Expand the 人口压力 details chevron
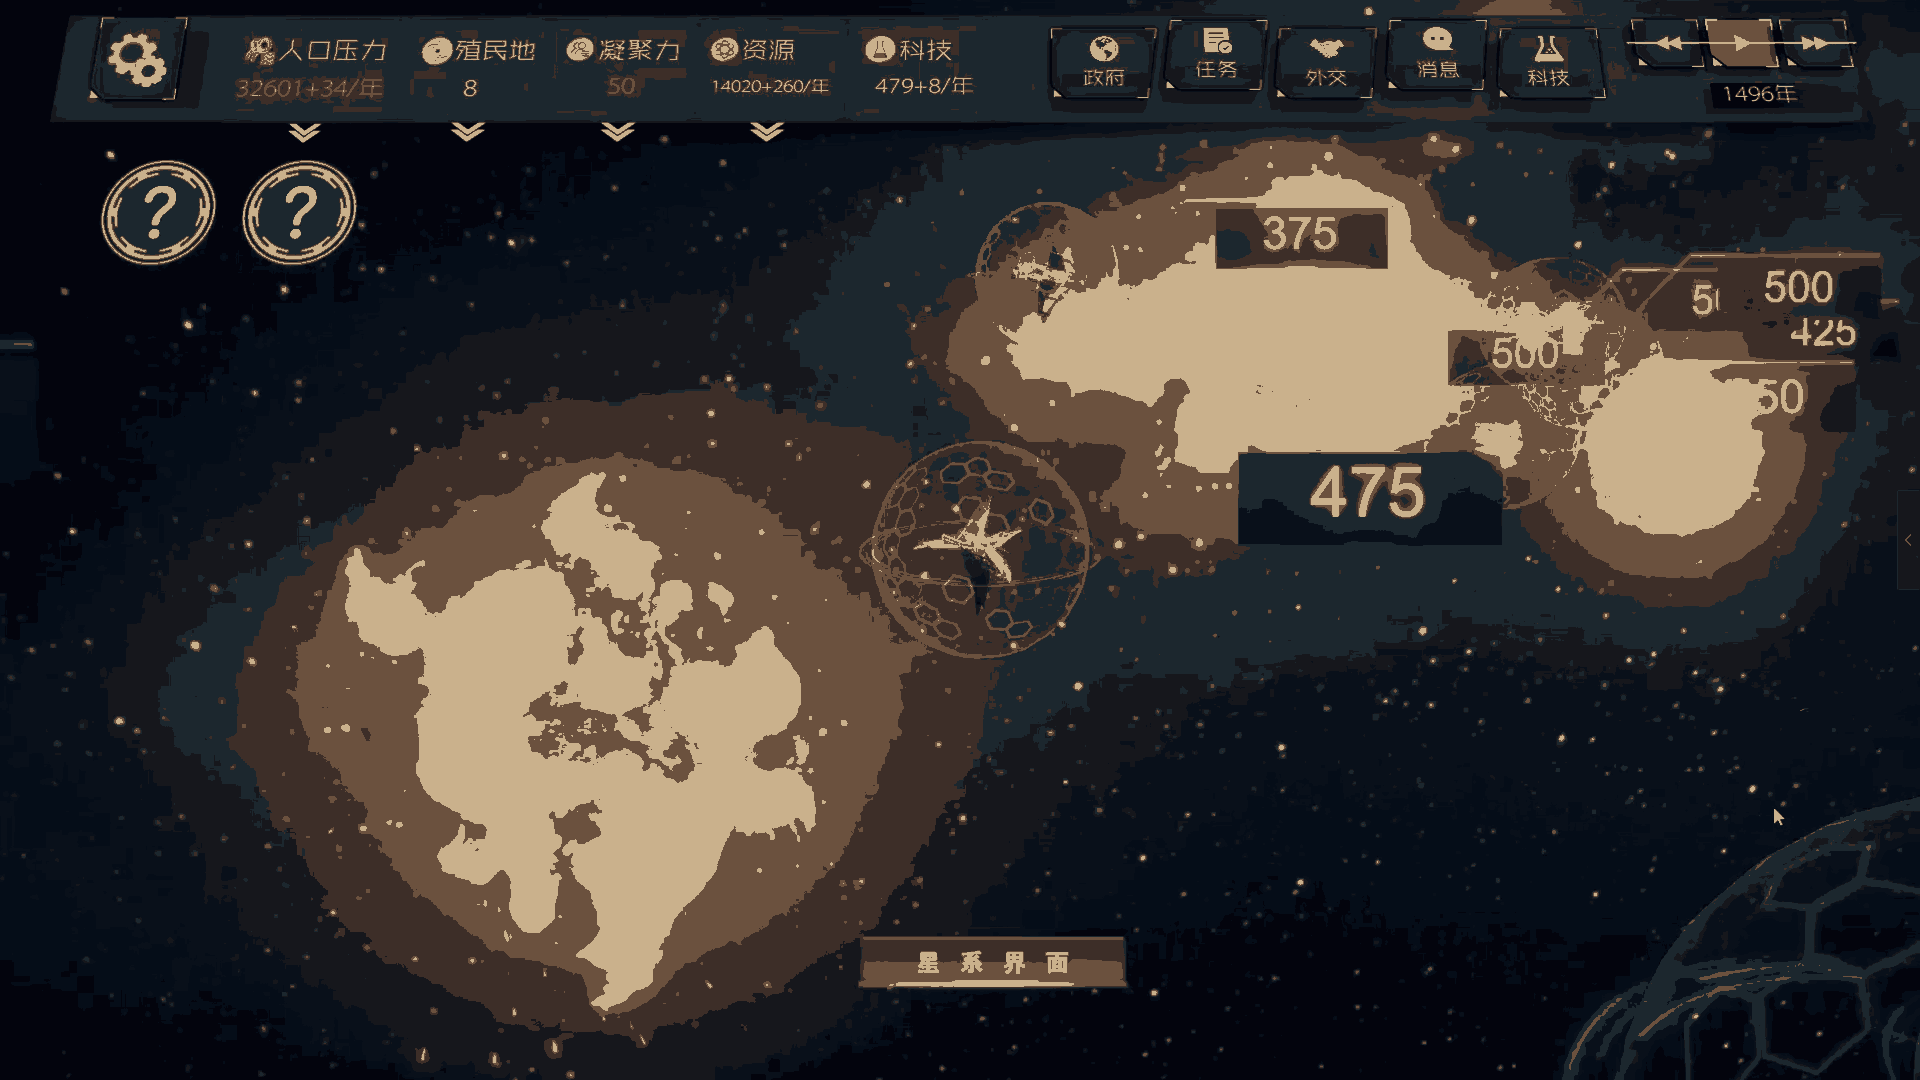 click(x=304, y=132)
